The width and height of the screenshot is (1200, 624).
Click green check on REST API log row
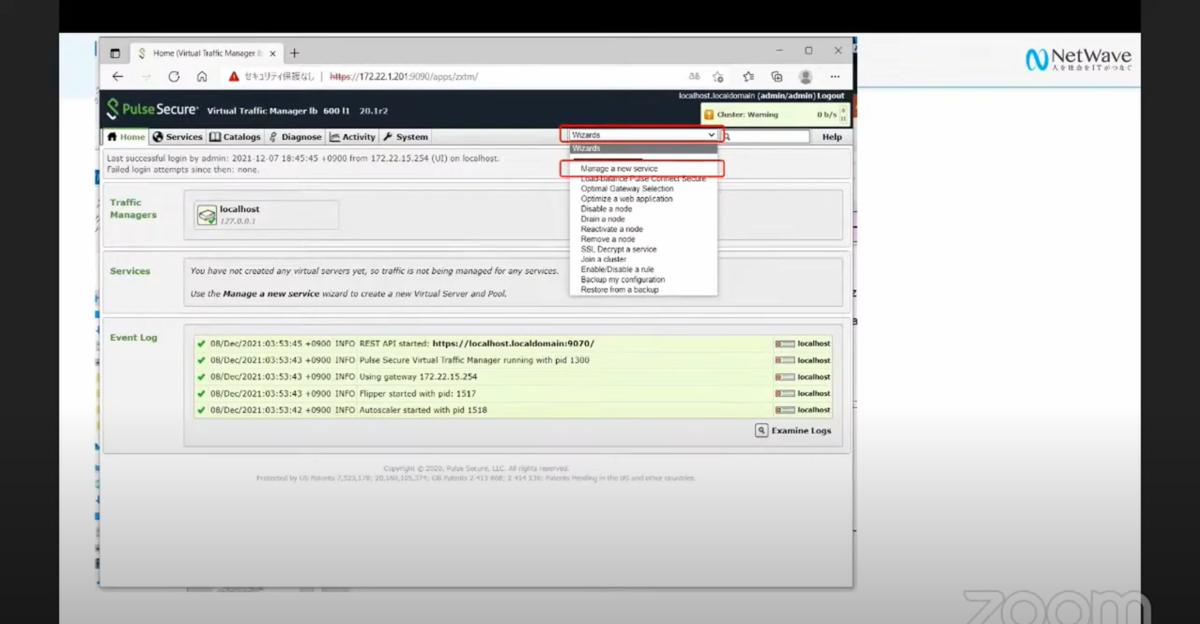(x=202, y=343)
